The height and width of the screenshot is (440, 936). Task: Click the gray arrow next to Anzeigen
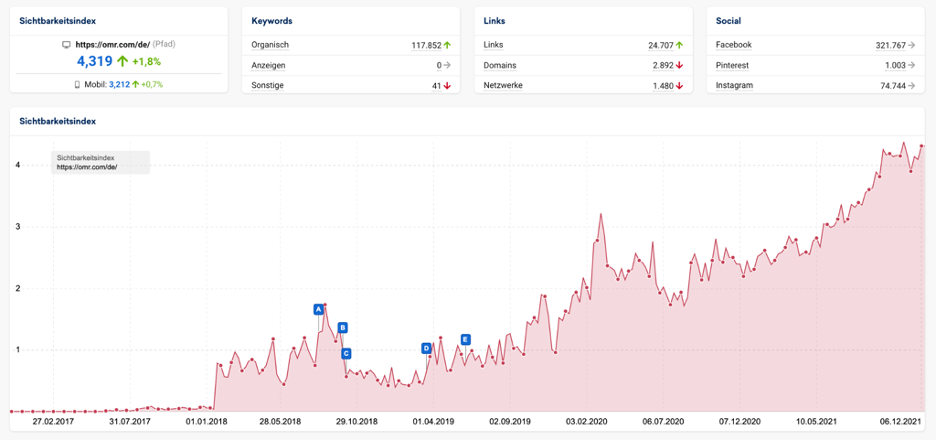(x=447, y=65)
